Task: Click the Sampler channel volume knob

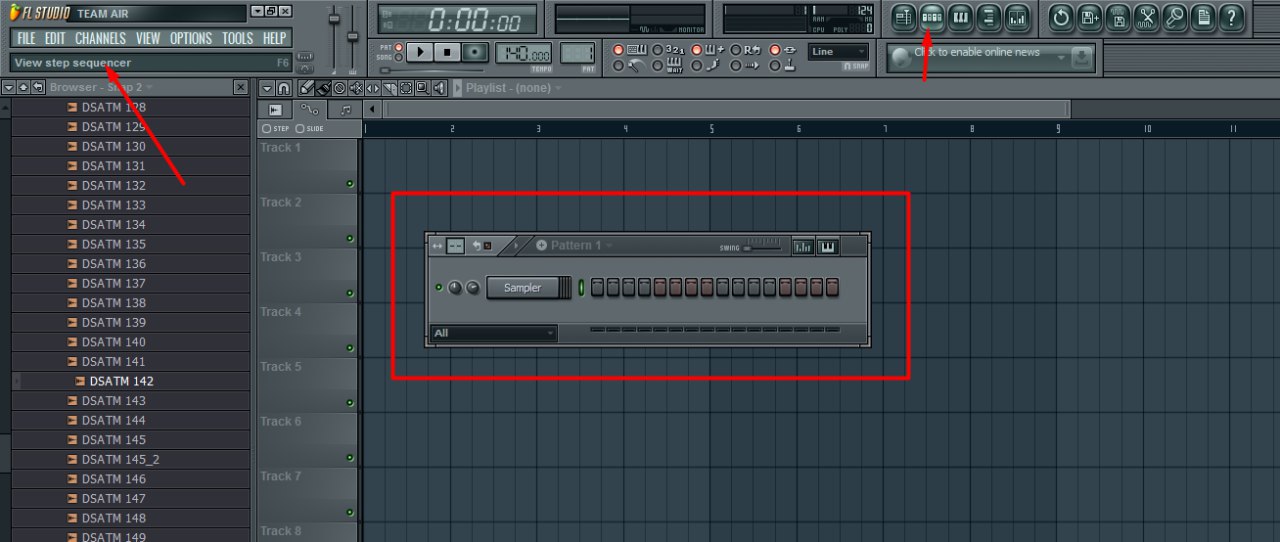Action: coord(473,288)
